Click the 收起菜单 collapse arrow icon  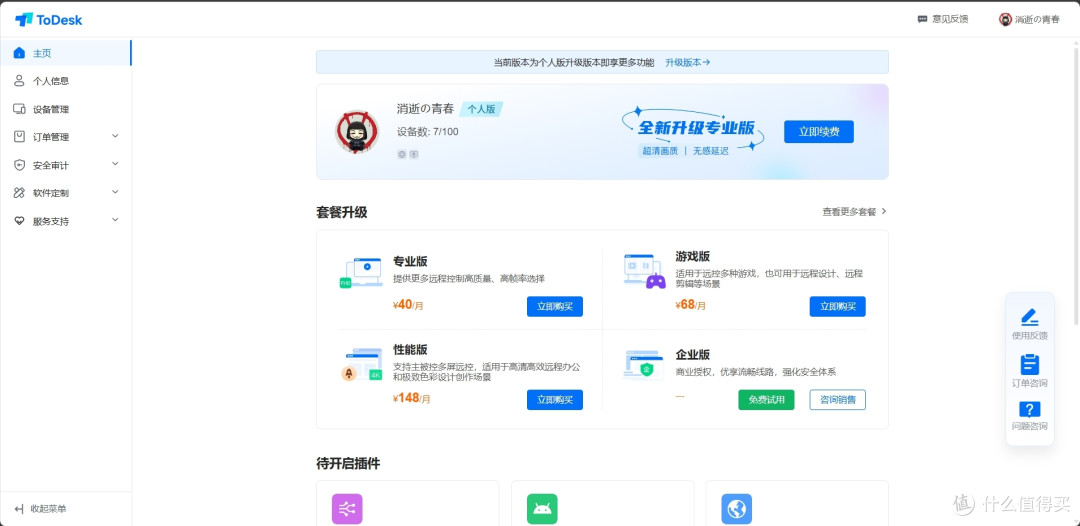coord(19,509)
